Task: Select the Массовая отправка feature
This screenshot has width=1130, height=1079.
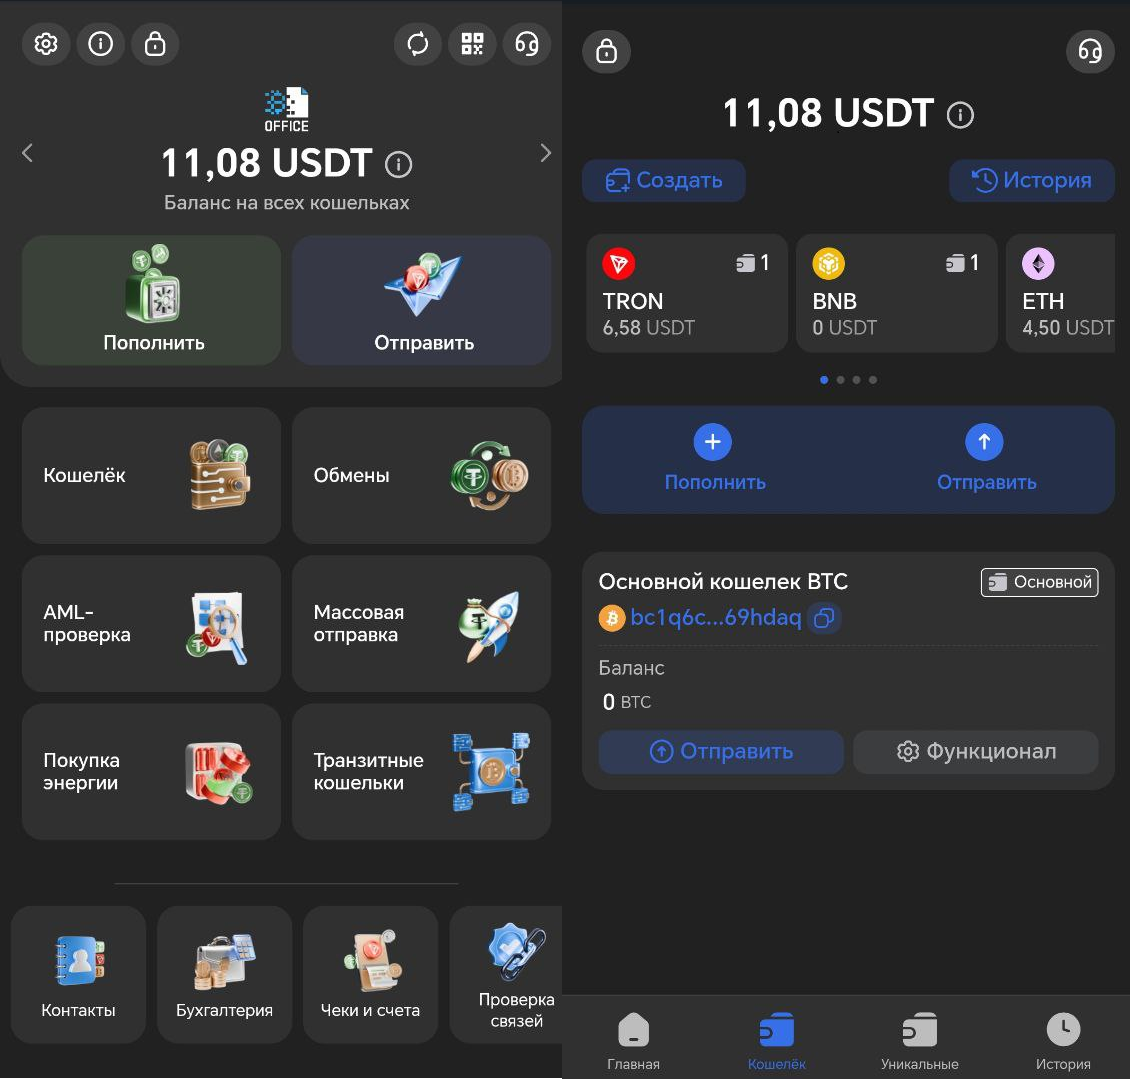Action: pyautogui.click(x=421, y=623)
